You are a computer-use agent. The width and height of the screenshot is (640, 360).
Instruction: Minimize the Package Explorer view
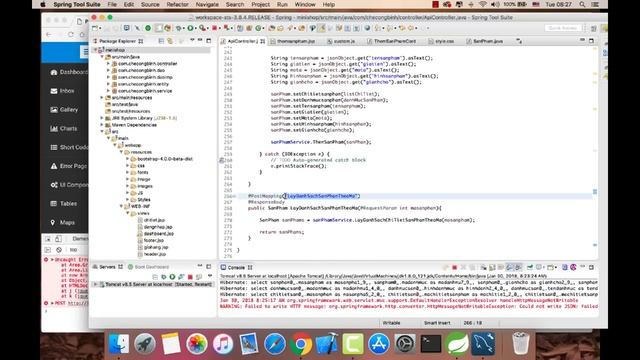[x=200, y=40]
